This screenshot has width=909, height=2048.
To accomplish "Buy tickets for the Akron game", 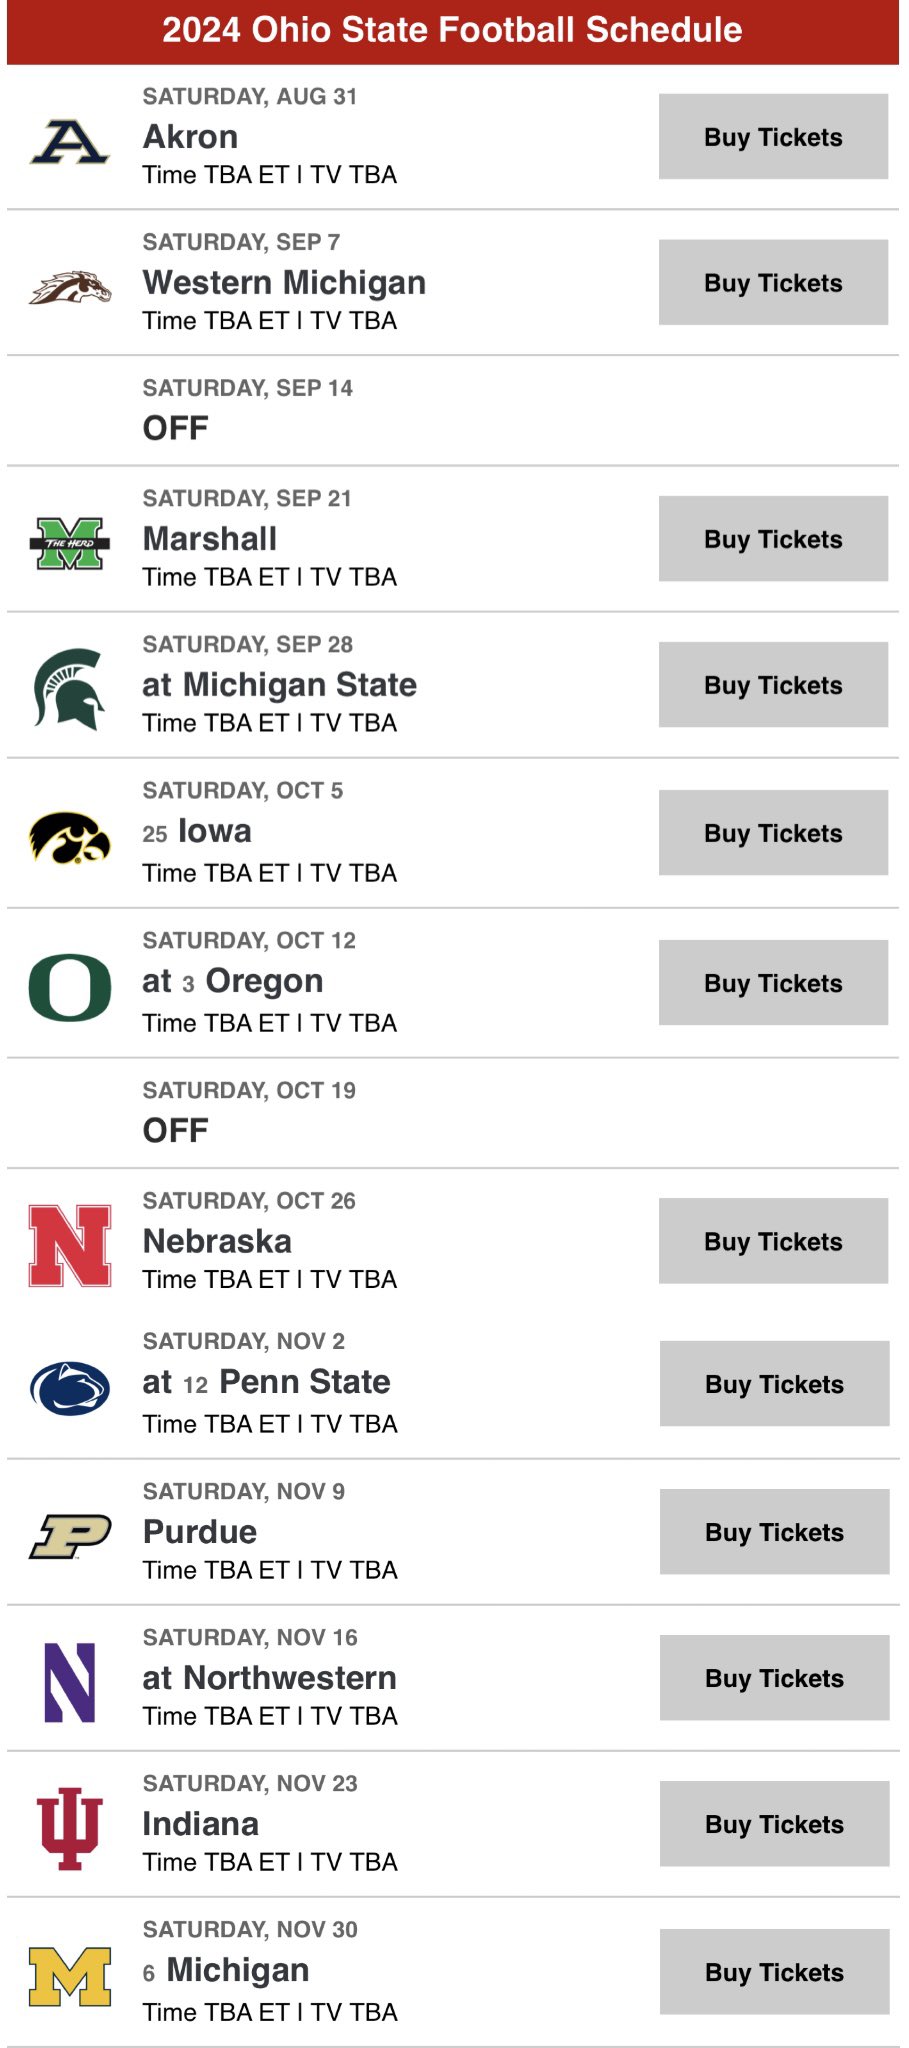I will pos(773,137).
